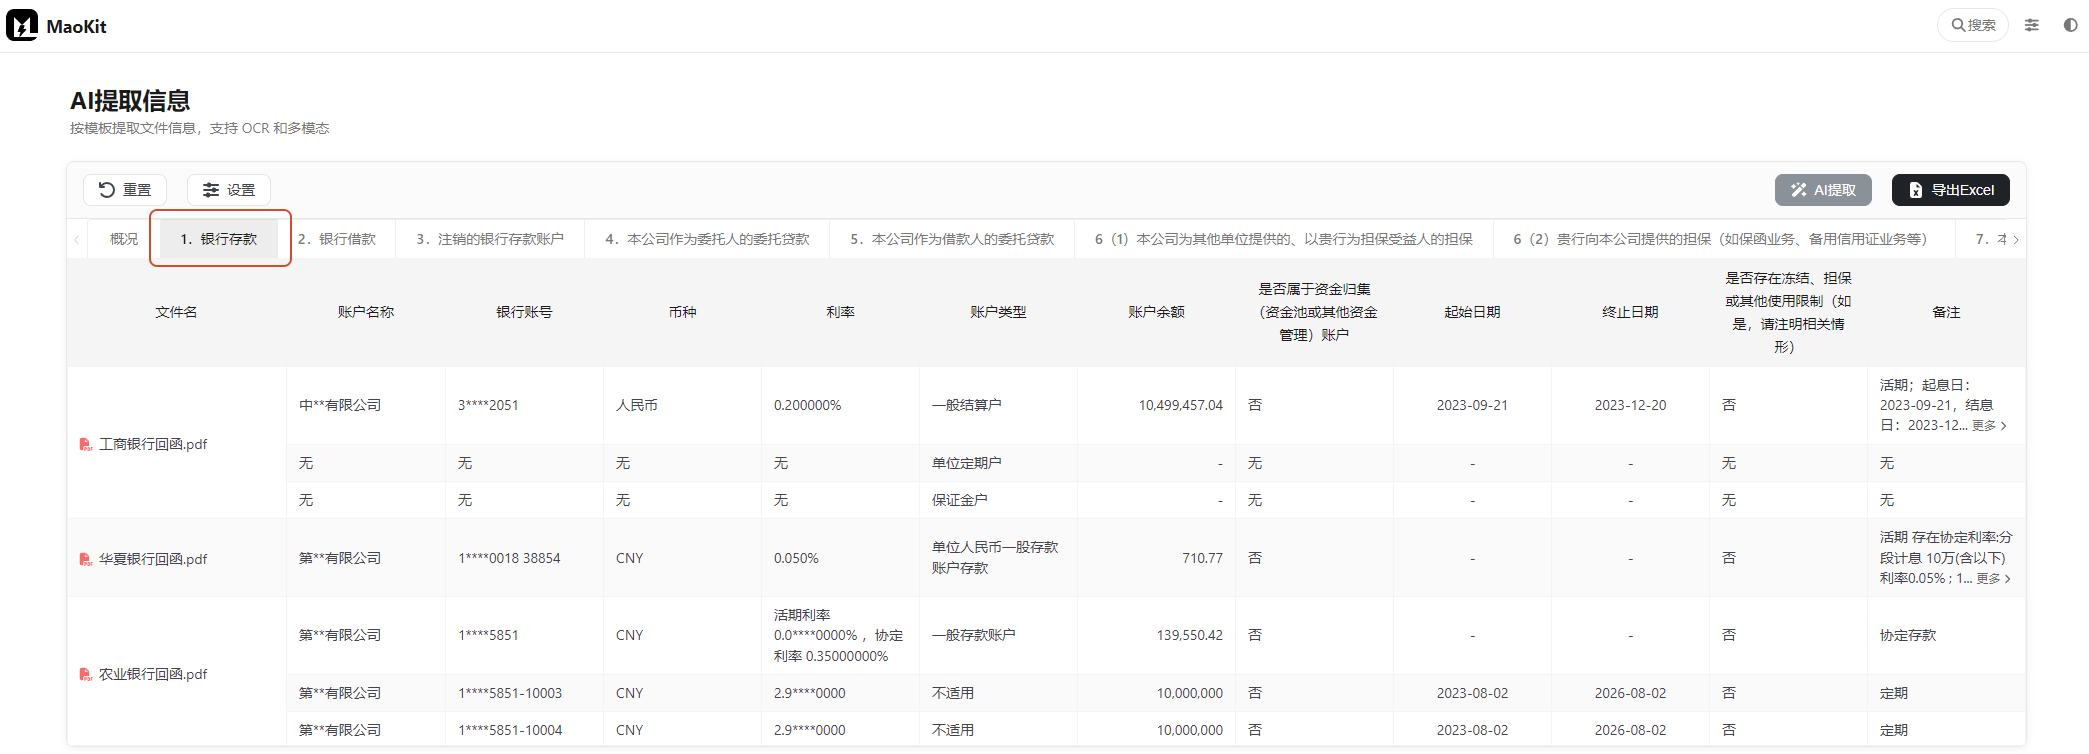Viewport: 2089px width, 754px height.
Task: Select account number 1****5851-10004
Action: click(510, 730)
